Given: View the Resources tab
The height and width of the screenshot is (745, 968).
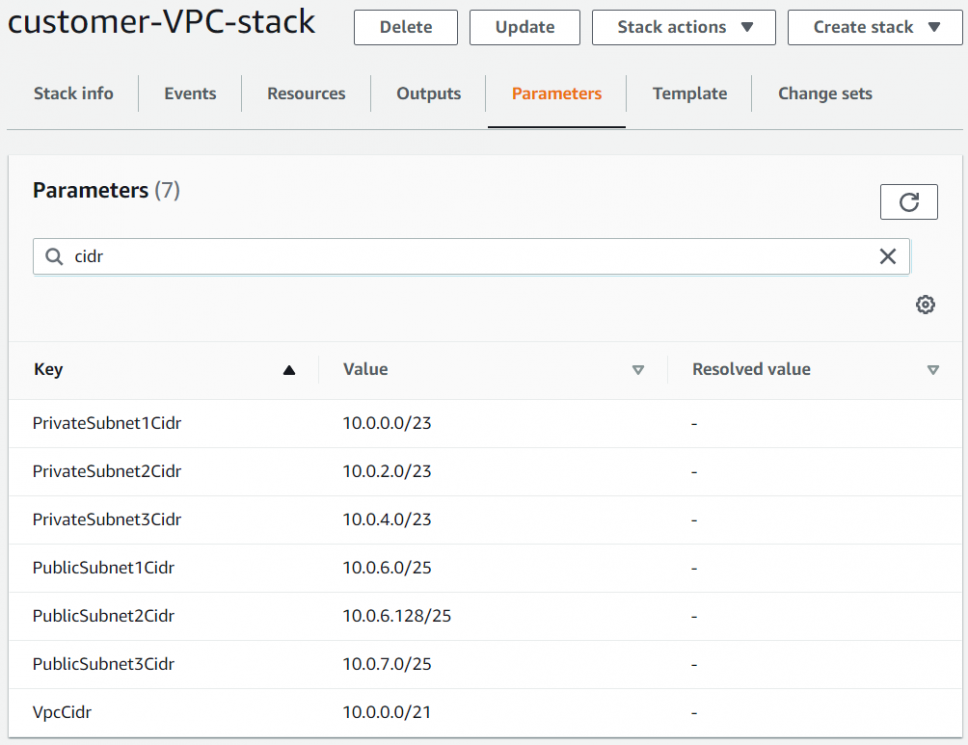Looking at the screenshot, I should (x=305, y=93).
